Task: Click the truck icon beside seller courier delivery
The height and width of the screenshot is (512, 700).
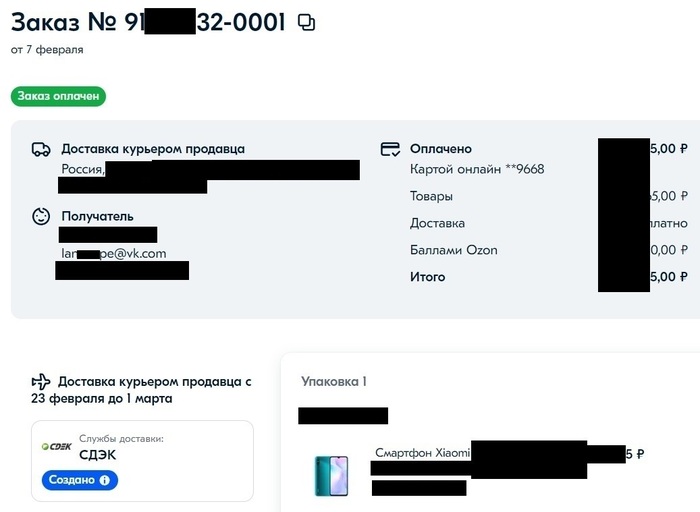Action: 41,150
